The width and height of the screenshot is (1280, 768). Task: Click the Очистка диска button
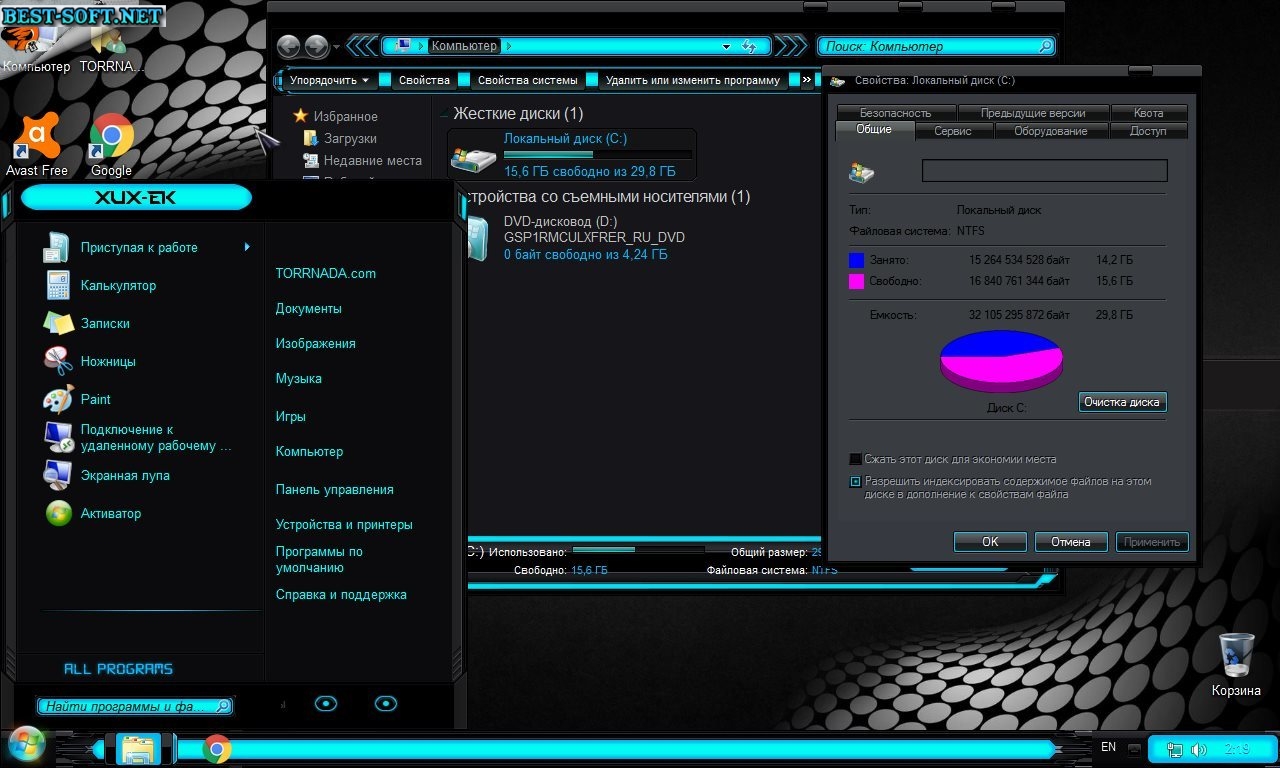click(x=1122, y=402)
